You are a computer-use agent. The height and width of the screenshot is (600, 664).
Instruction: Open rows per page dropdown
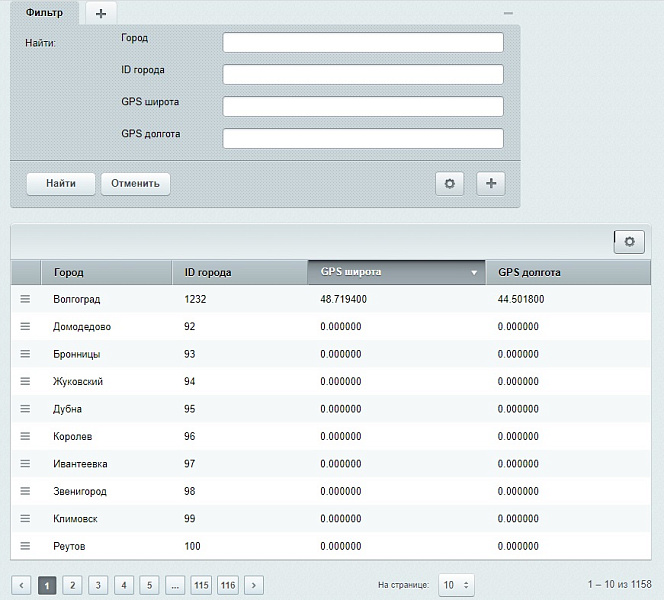[x=456, y=585]
